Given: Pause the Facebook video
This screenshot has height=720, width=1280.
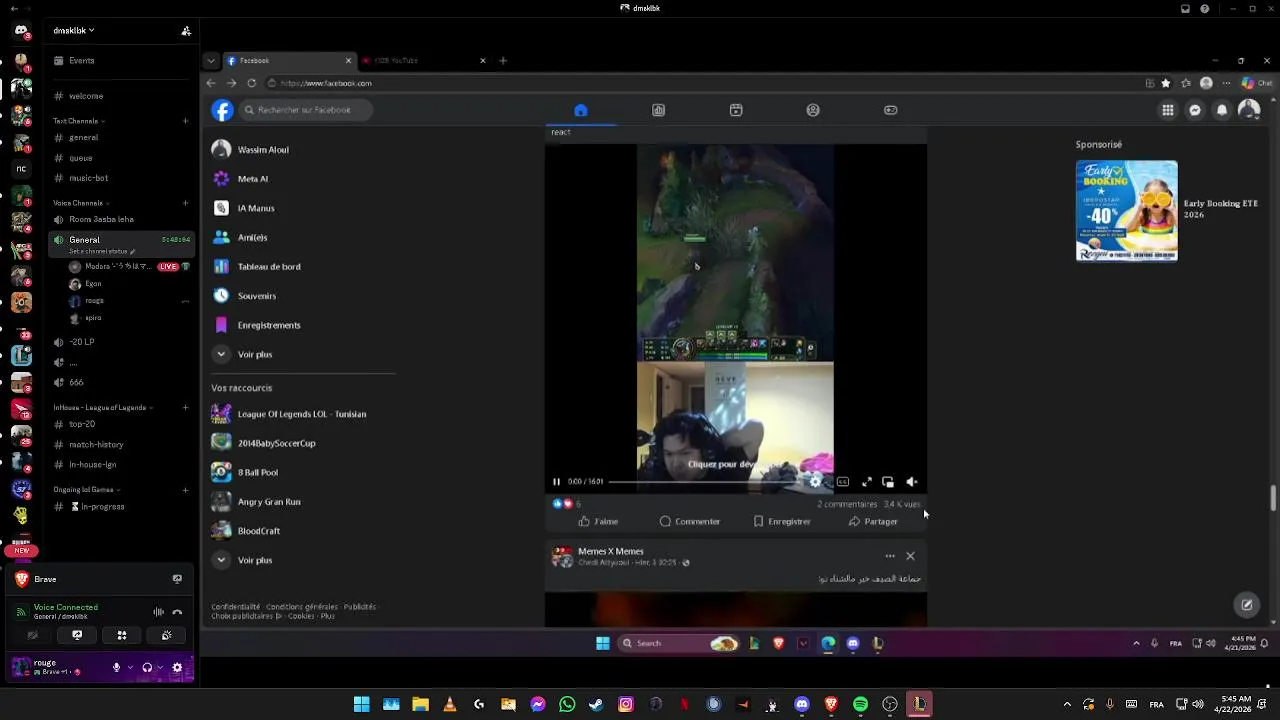Looking at the screenshot, I should pyautogui.click(x=557, y=482).
